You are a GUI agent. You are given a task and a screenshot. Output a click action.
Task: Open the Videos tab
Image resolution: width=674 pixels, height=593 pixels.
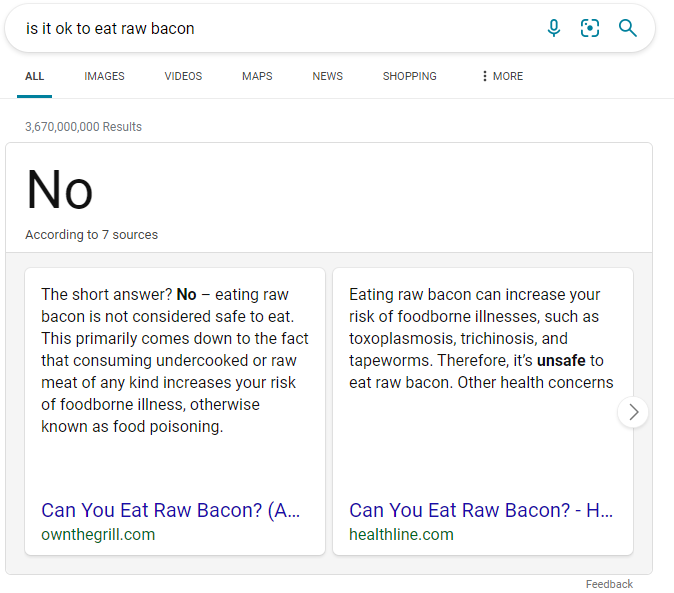point(183,76)
